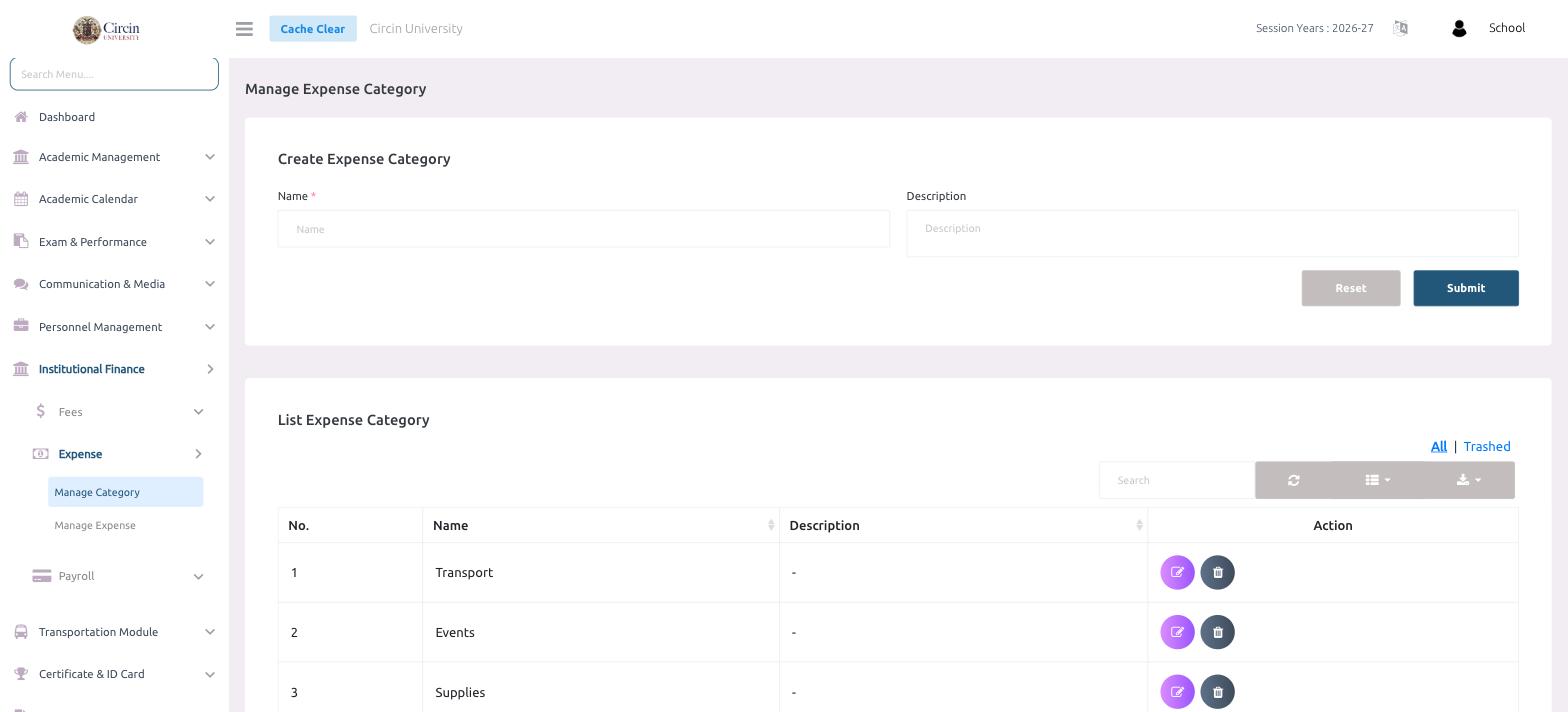
Task: Show All expense categories
Action: (1438, 446)
